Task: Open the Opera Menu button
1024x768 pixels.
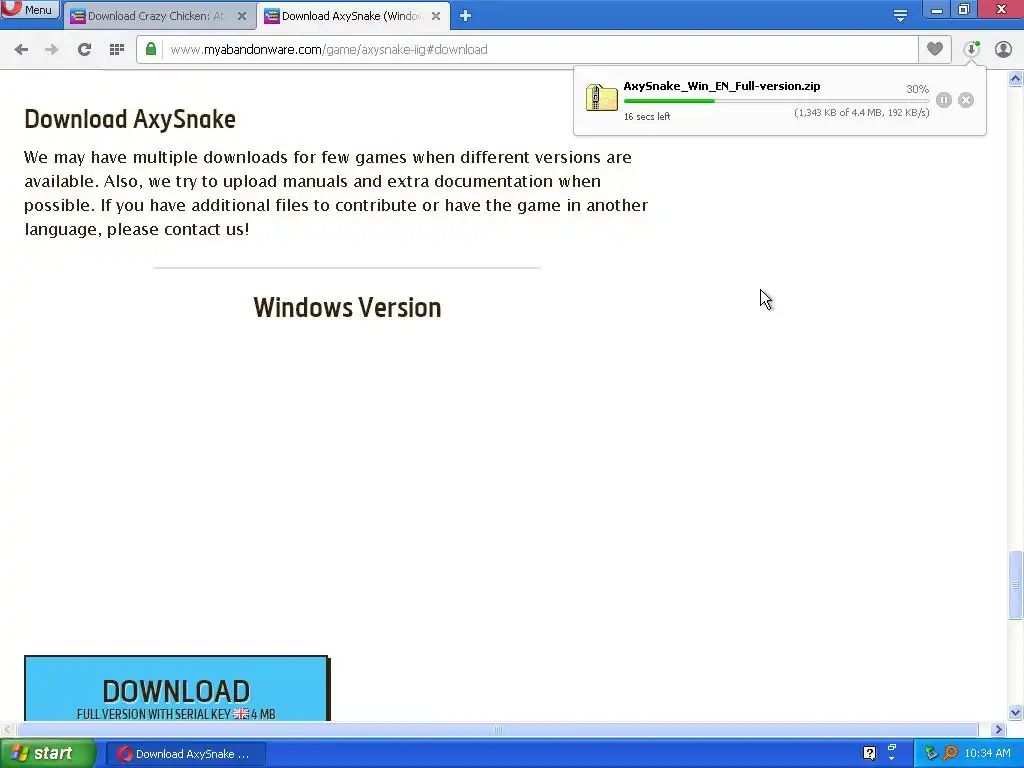Action: pyautogui.click(x=30, y=10)
